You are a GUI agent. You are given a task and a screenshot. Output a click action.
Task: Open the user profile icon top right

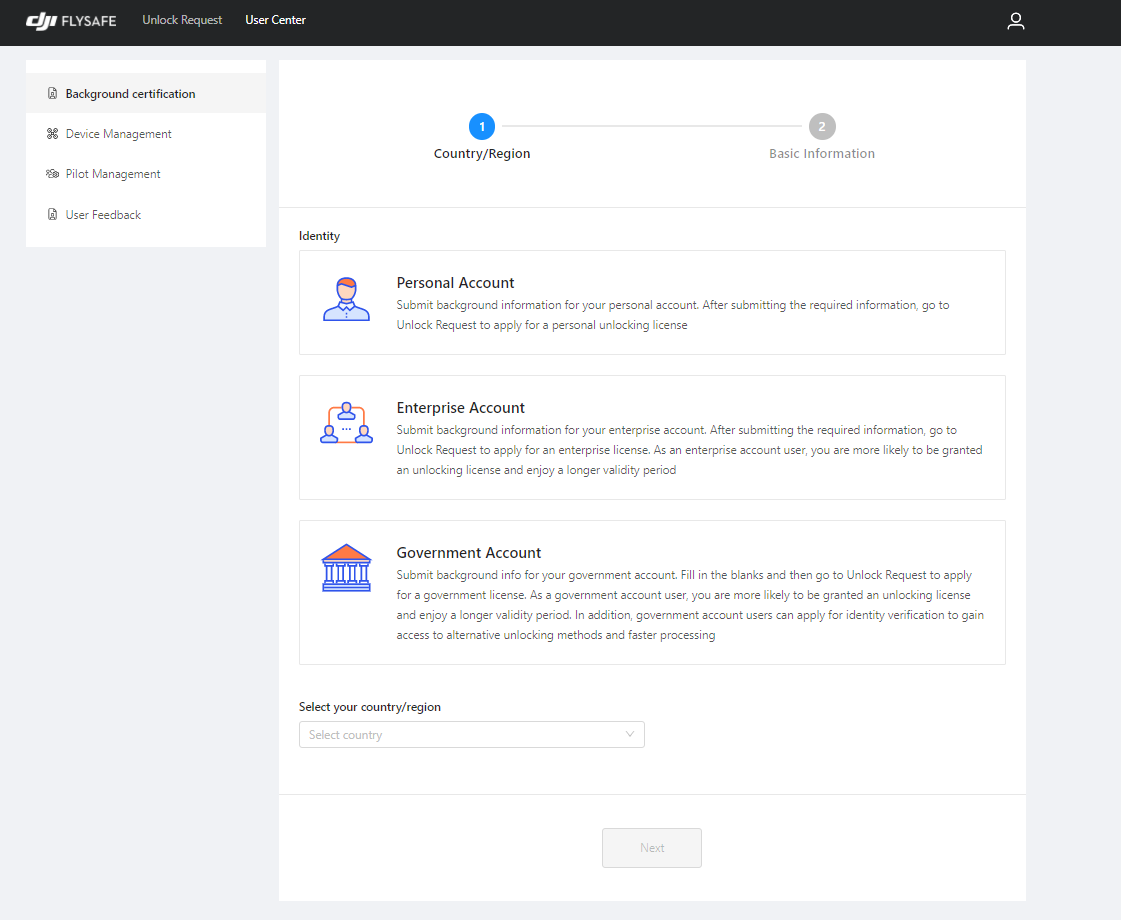click(1016, 21)
